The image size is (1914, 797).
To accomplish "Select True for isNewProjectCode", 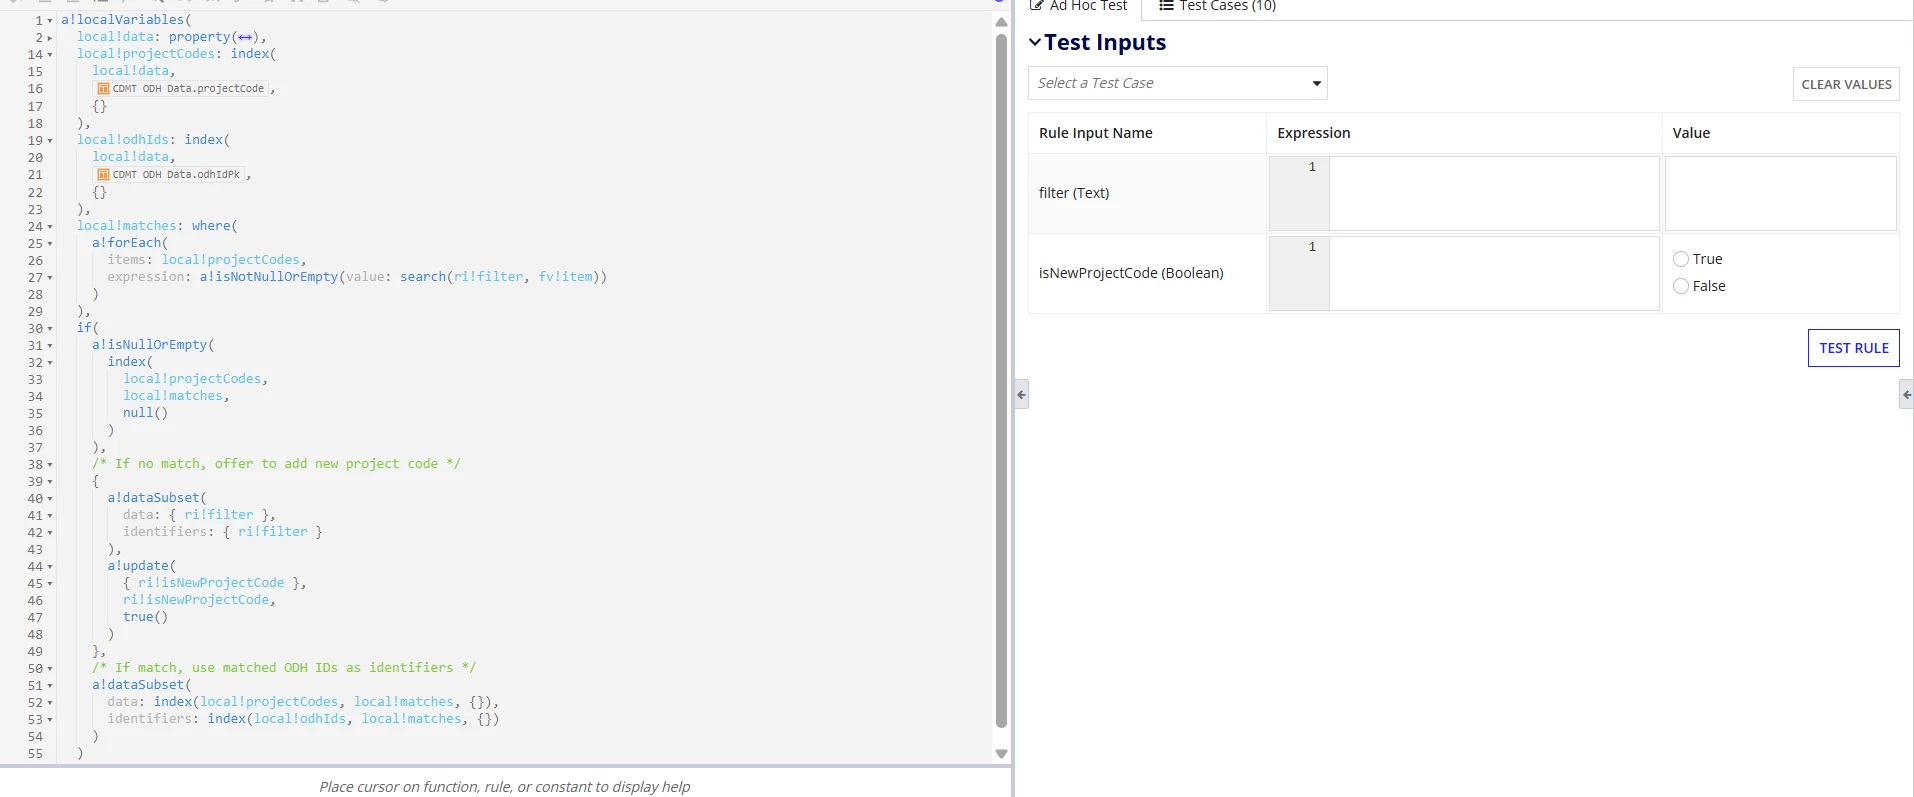I will [1681, 259].
